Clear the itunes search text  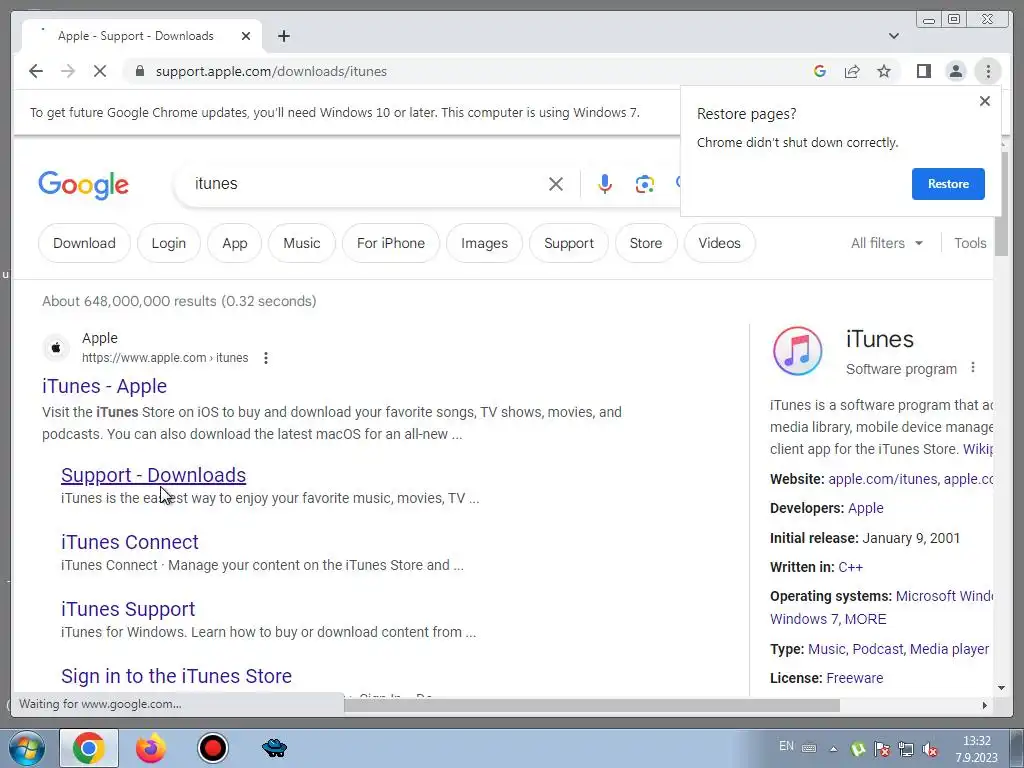(556, 184)
